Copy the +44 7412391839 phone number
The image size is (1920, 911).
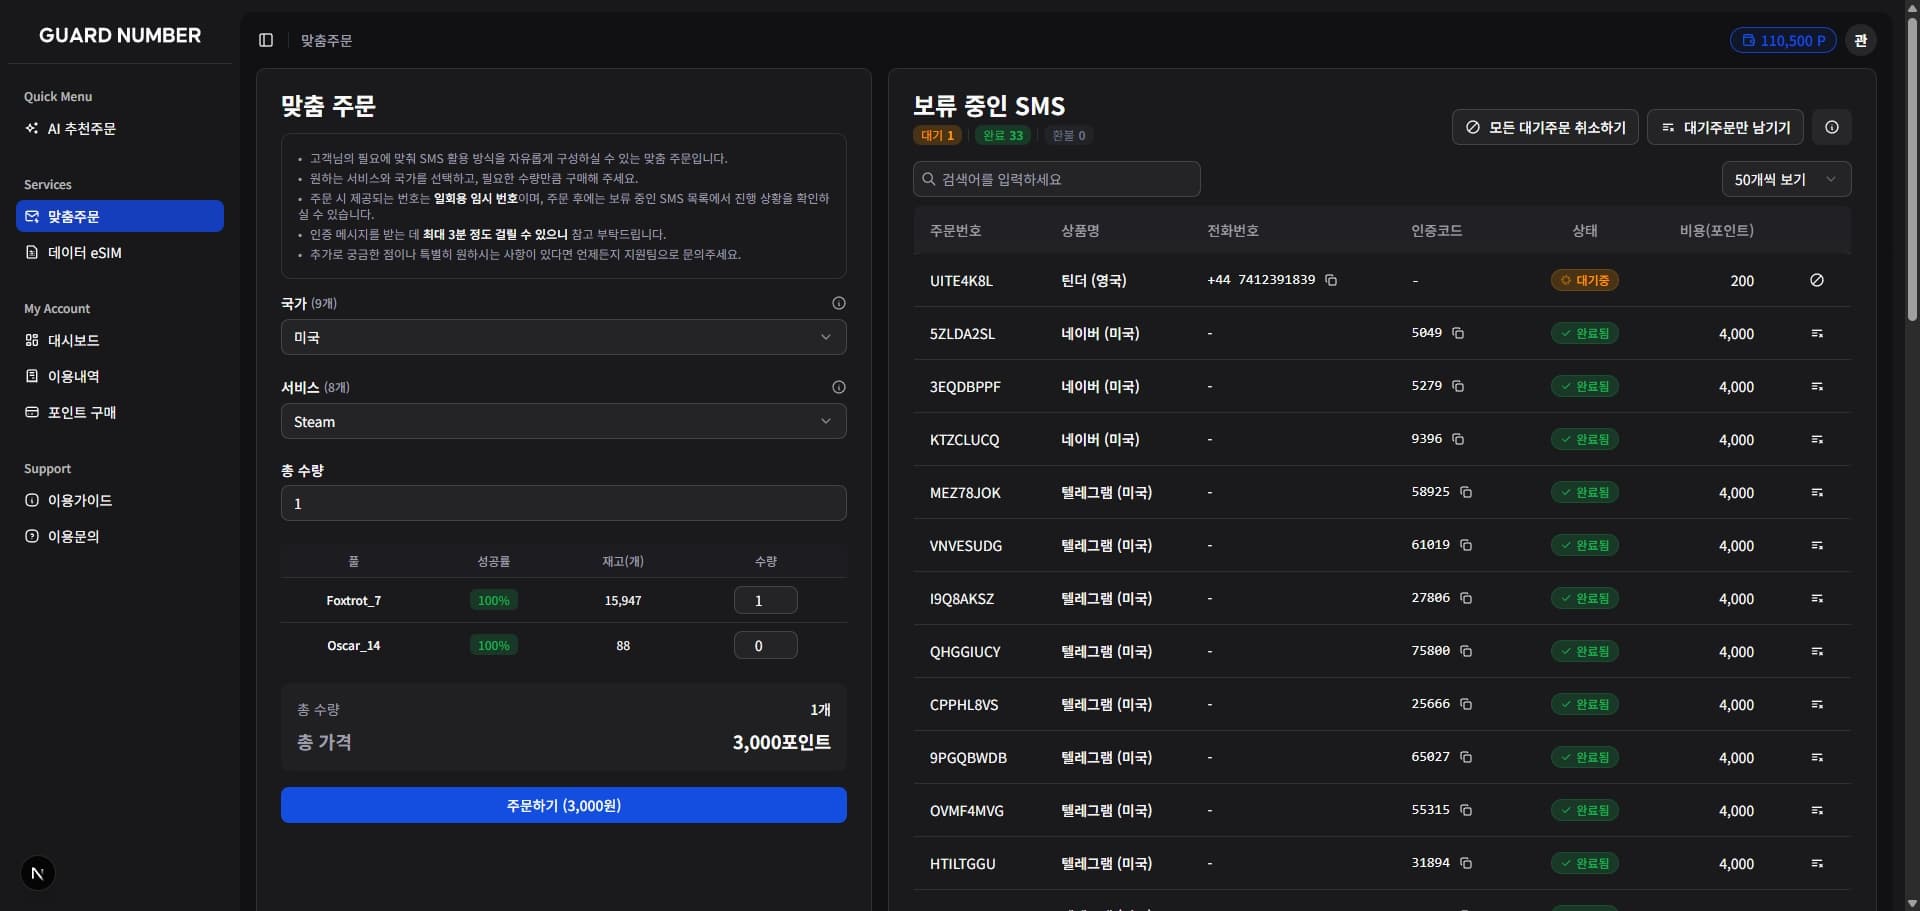pos(1331,280)
